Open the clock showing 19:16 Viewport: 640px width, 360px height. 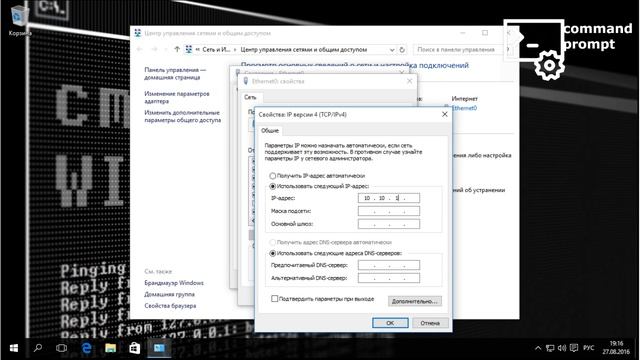(x=616, y=347)
